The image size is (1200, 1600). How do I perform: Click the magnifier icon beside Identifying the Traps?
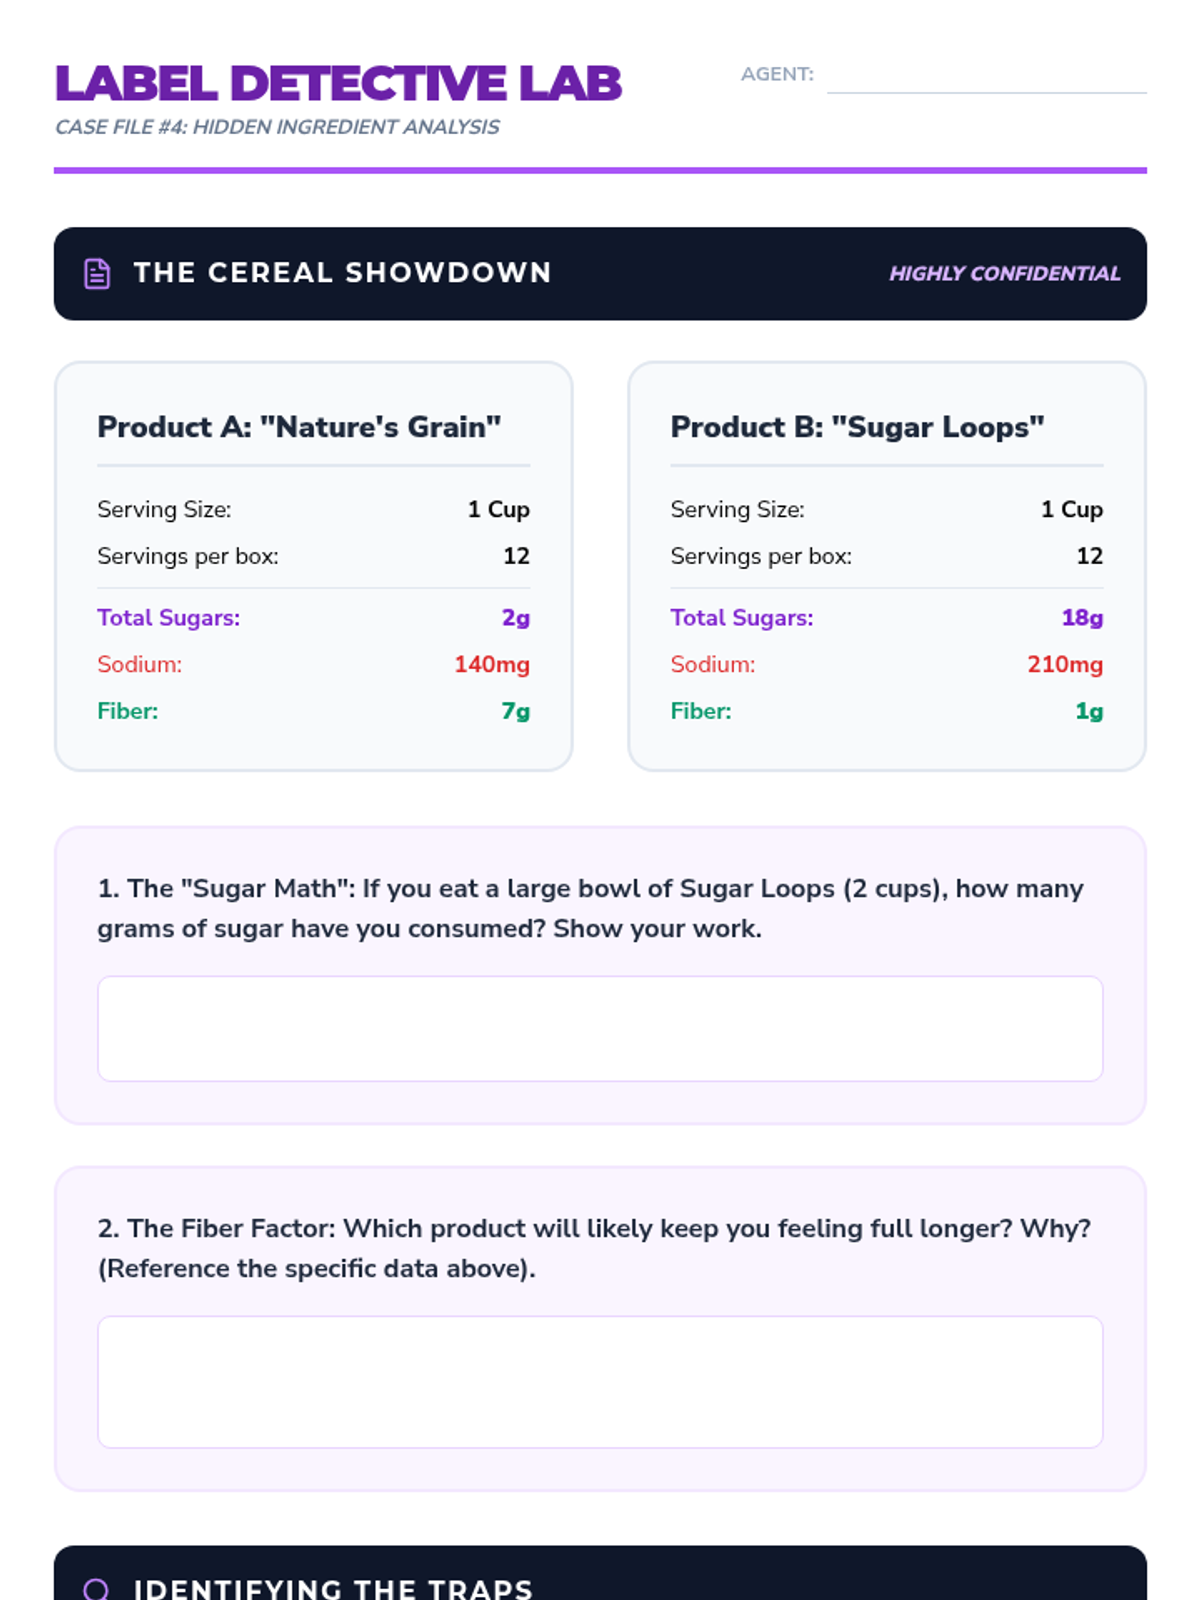tap(97, 1589)
